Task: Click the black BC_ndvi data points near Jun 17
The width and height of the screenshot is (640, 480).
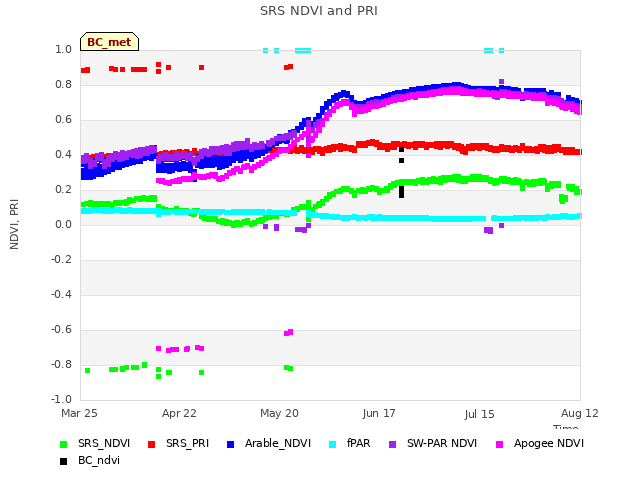Action: [402, 173]
